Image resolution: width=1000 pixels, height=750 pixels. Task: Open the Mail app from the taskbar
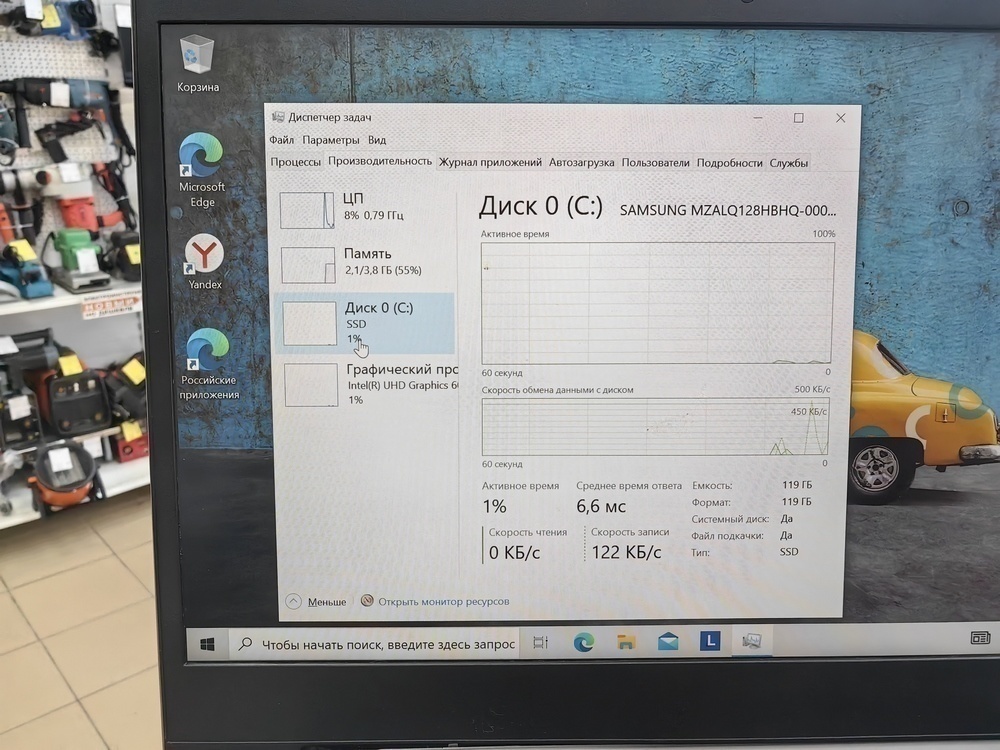tap(668, 638)
